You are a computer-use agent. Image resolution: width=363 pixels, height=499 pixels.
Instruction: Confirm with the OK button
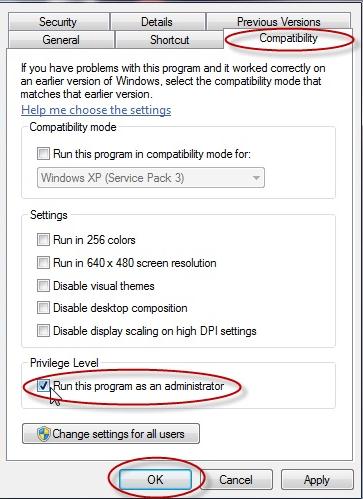[x=155, y=480]
